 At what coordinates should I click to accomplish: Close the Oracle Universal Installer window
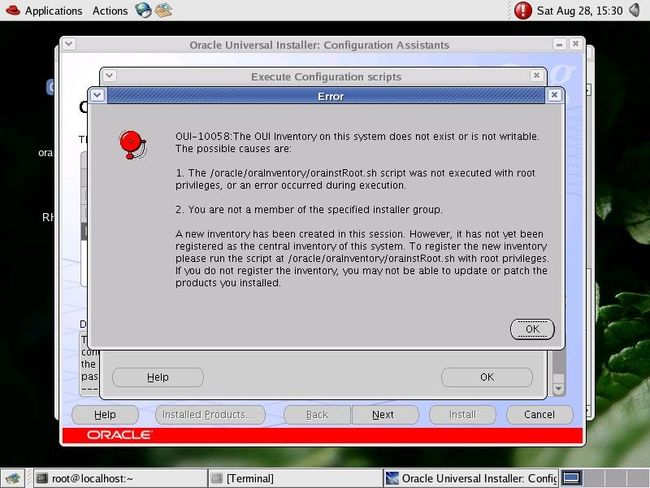[x=575, y=44]
